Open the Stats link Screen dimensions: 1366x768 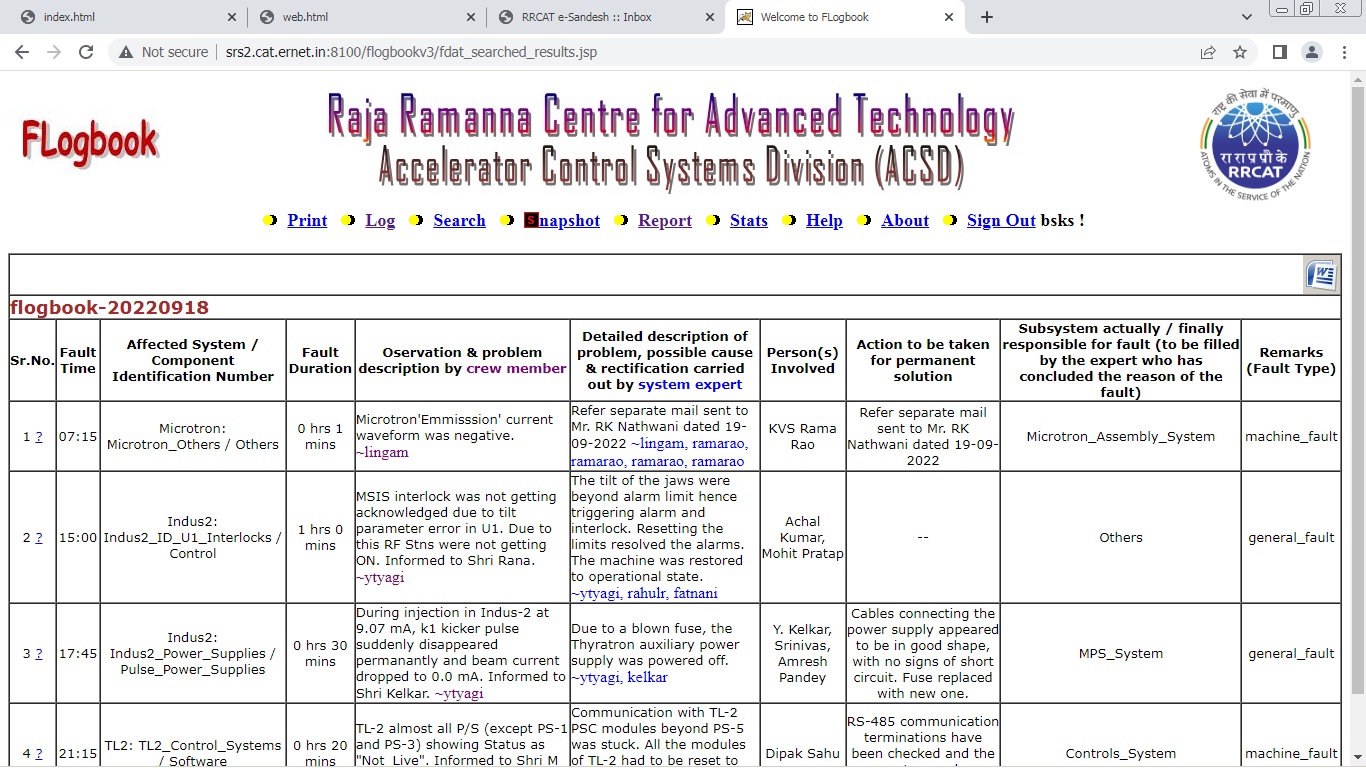point(749,221)
